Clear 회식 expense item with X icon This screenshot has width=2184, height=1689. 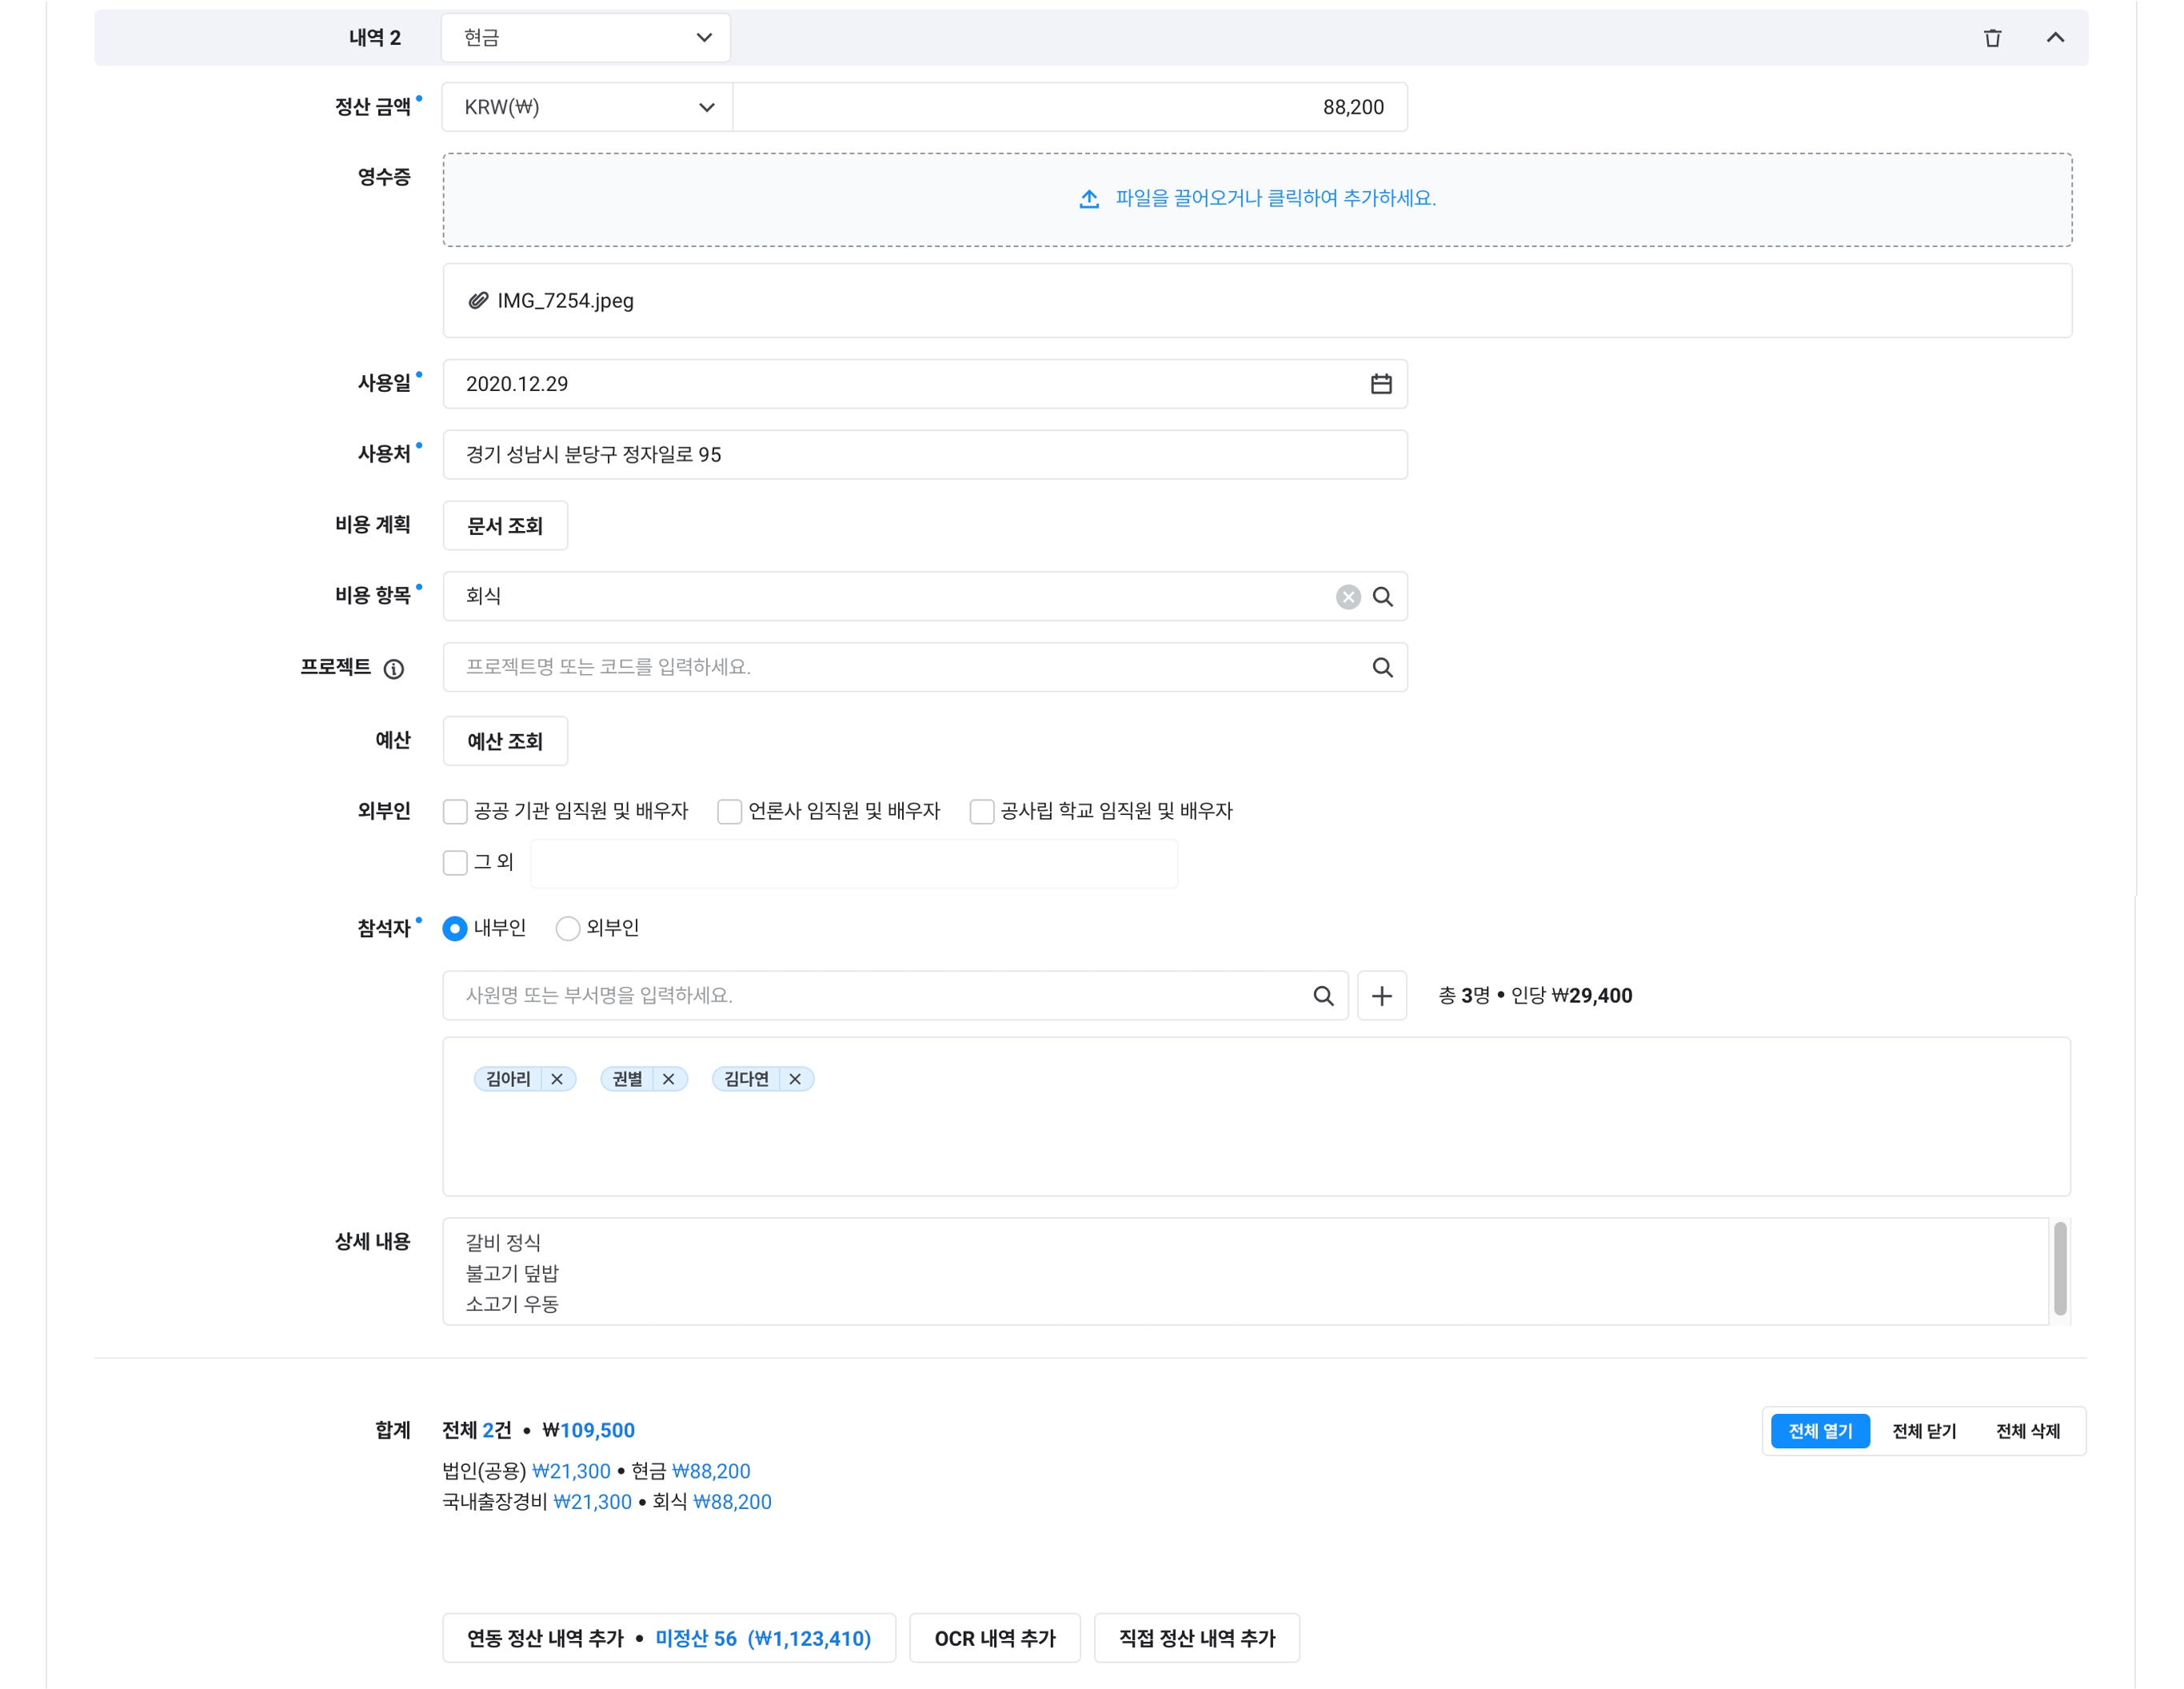[1348, 597]
